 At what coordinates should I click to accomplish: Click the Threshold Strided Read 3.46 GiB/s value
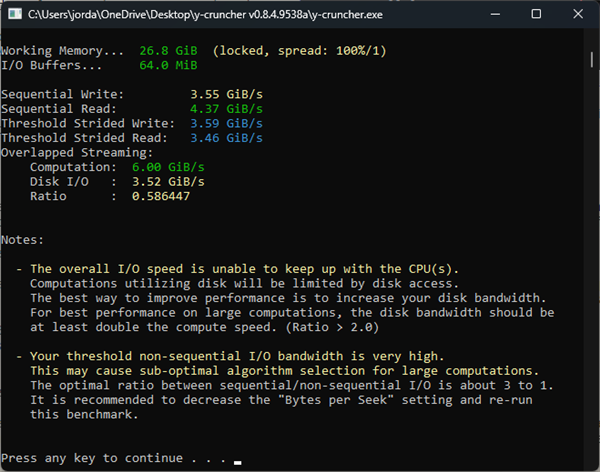(227, 138)
